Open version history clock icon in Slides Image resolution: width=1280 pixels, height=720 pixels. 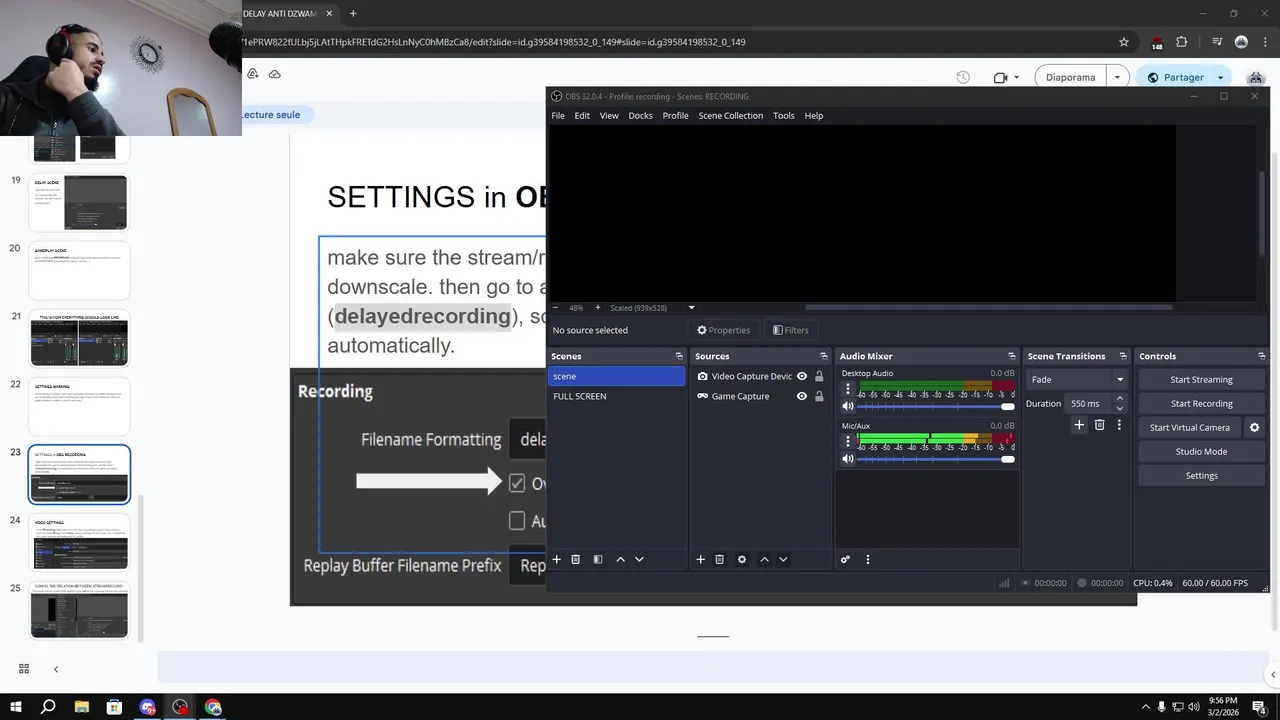pos(963,77)
